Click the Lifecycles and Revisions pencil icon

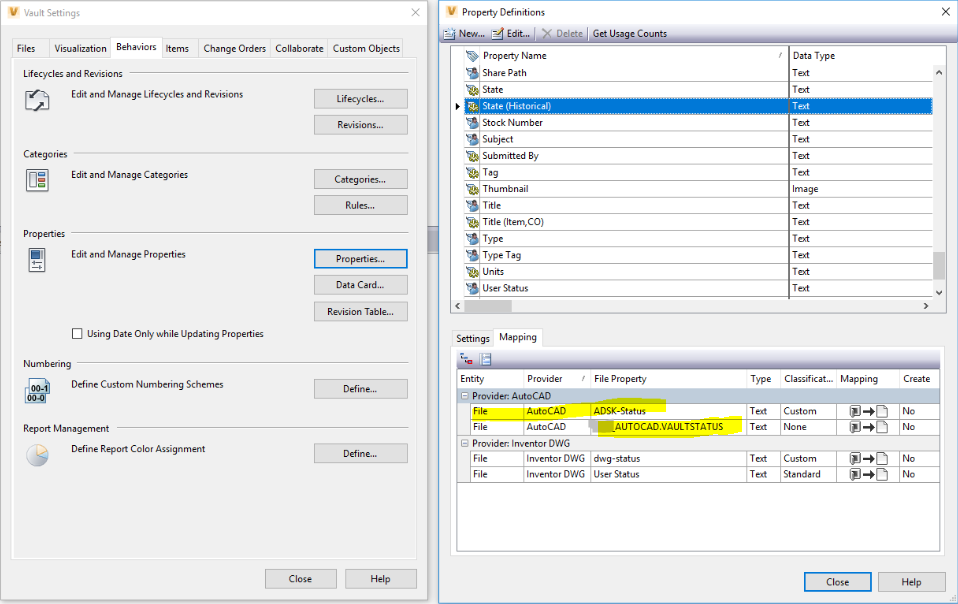pos(37,99)
